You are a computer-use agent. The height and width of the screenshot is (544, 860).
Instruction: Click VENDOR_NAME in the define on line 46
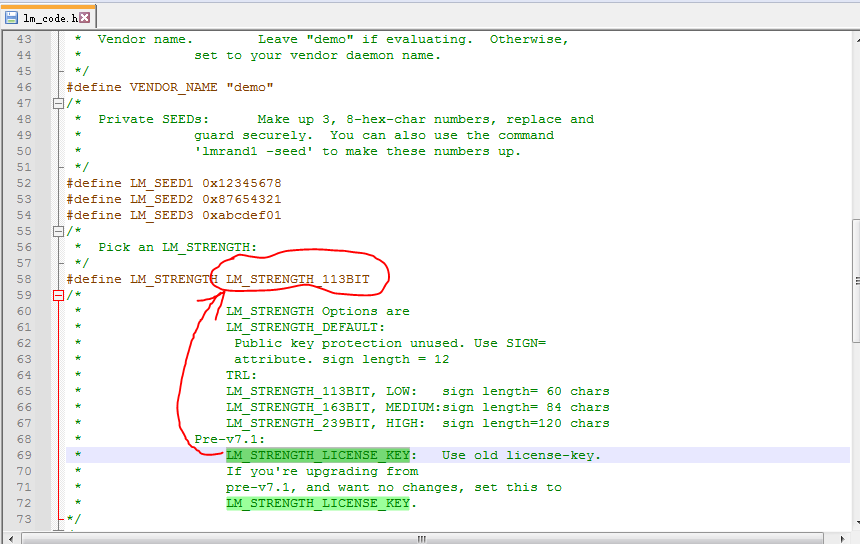click(x=173, y=87)
